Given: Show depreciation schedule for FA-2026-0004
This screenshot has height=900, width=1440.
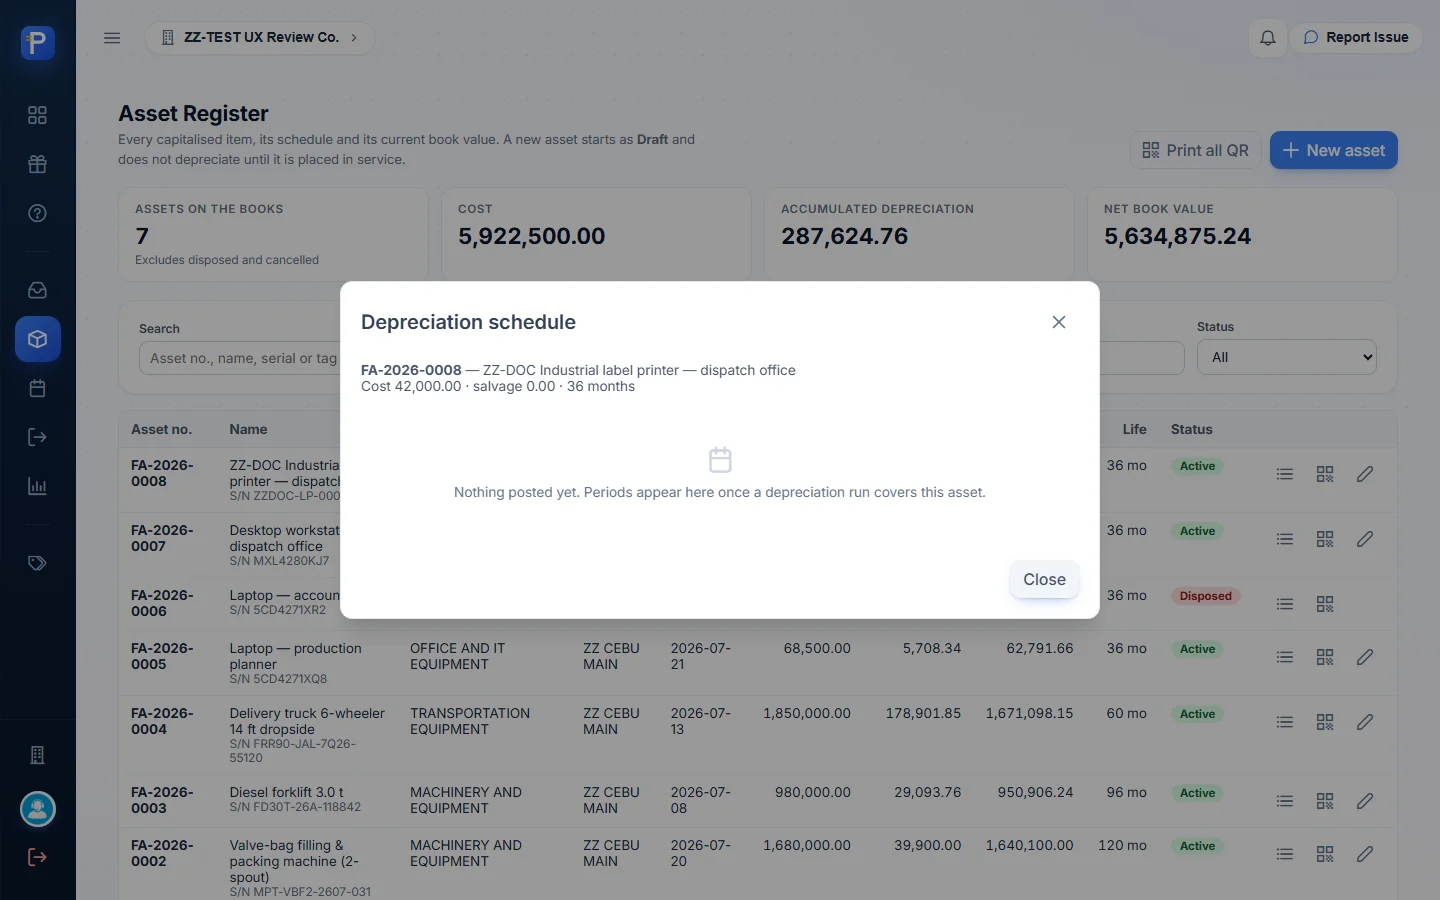Looking at the screenshot, I should [x=1285, y=722].
